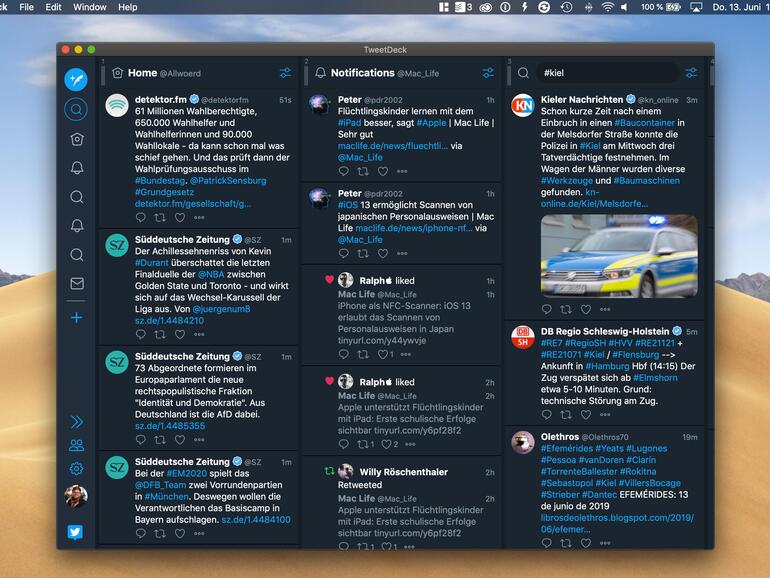This screenshot has width=770, height=578.
Task: Click the Wi-Fi icon in menu bar
Action: (x=608, y=7)
